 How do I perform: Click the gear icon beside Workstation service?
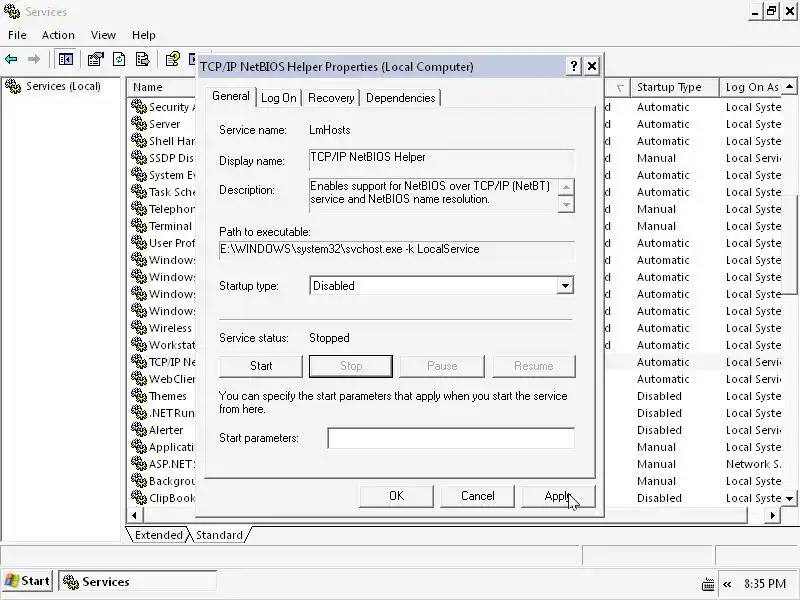click(x=139, y=344)
